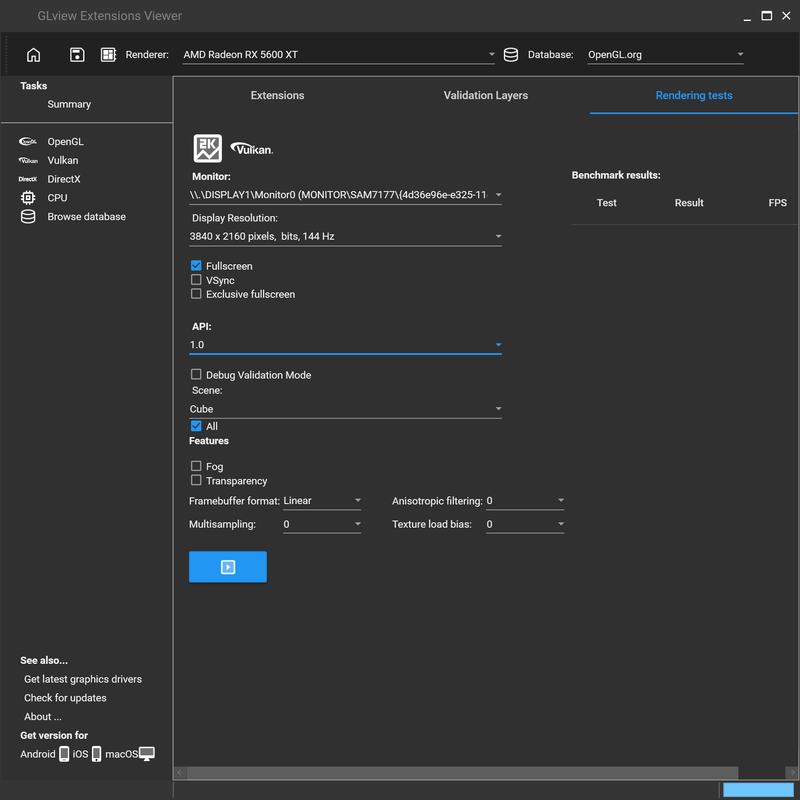
Task: Maximize the GLview window
Action: coord(766,16)
